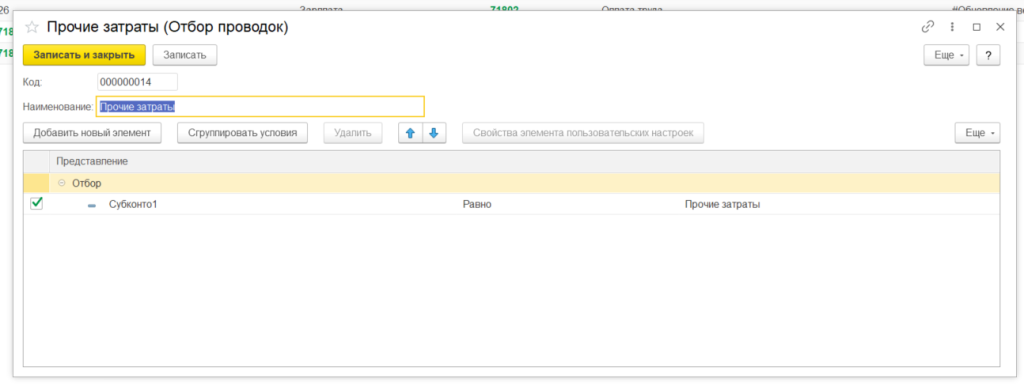This screenshot has width=1024, height=386.
Task: Move the condition up with blue arrow
Action: point(410,133)
